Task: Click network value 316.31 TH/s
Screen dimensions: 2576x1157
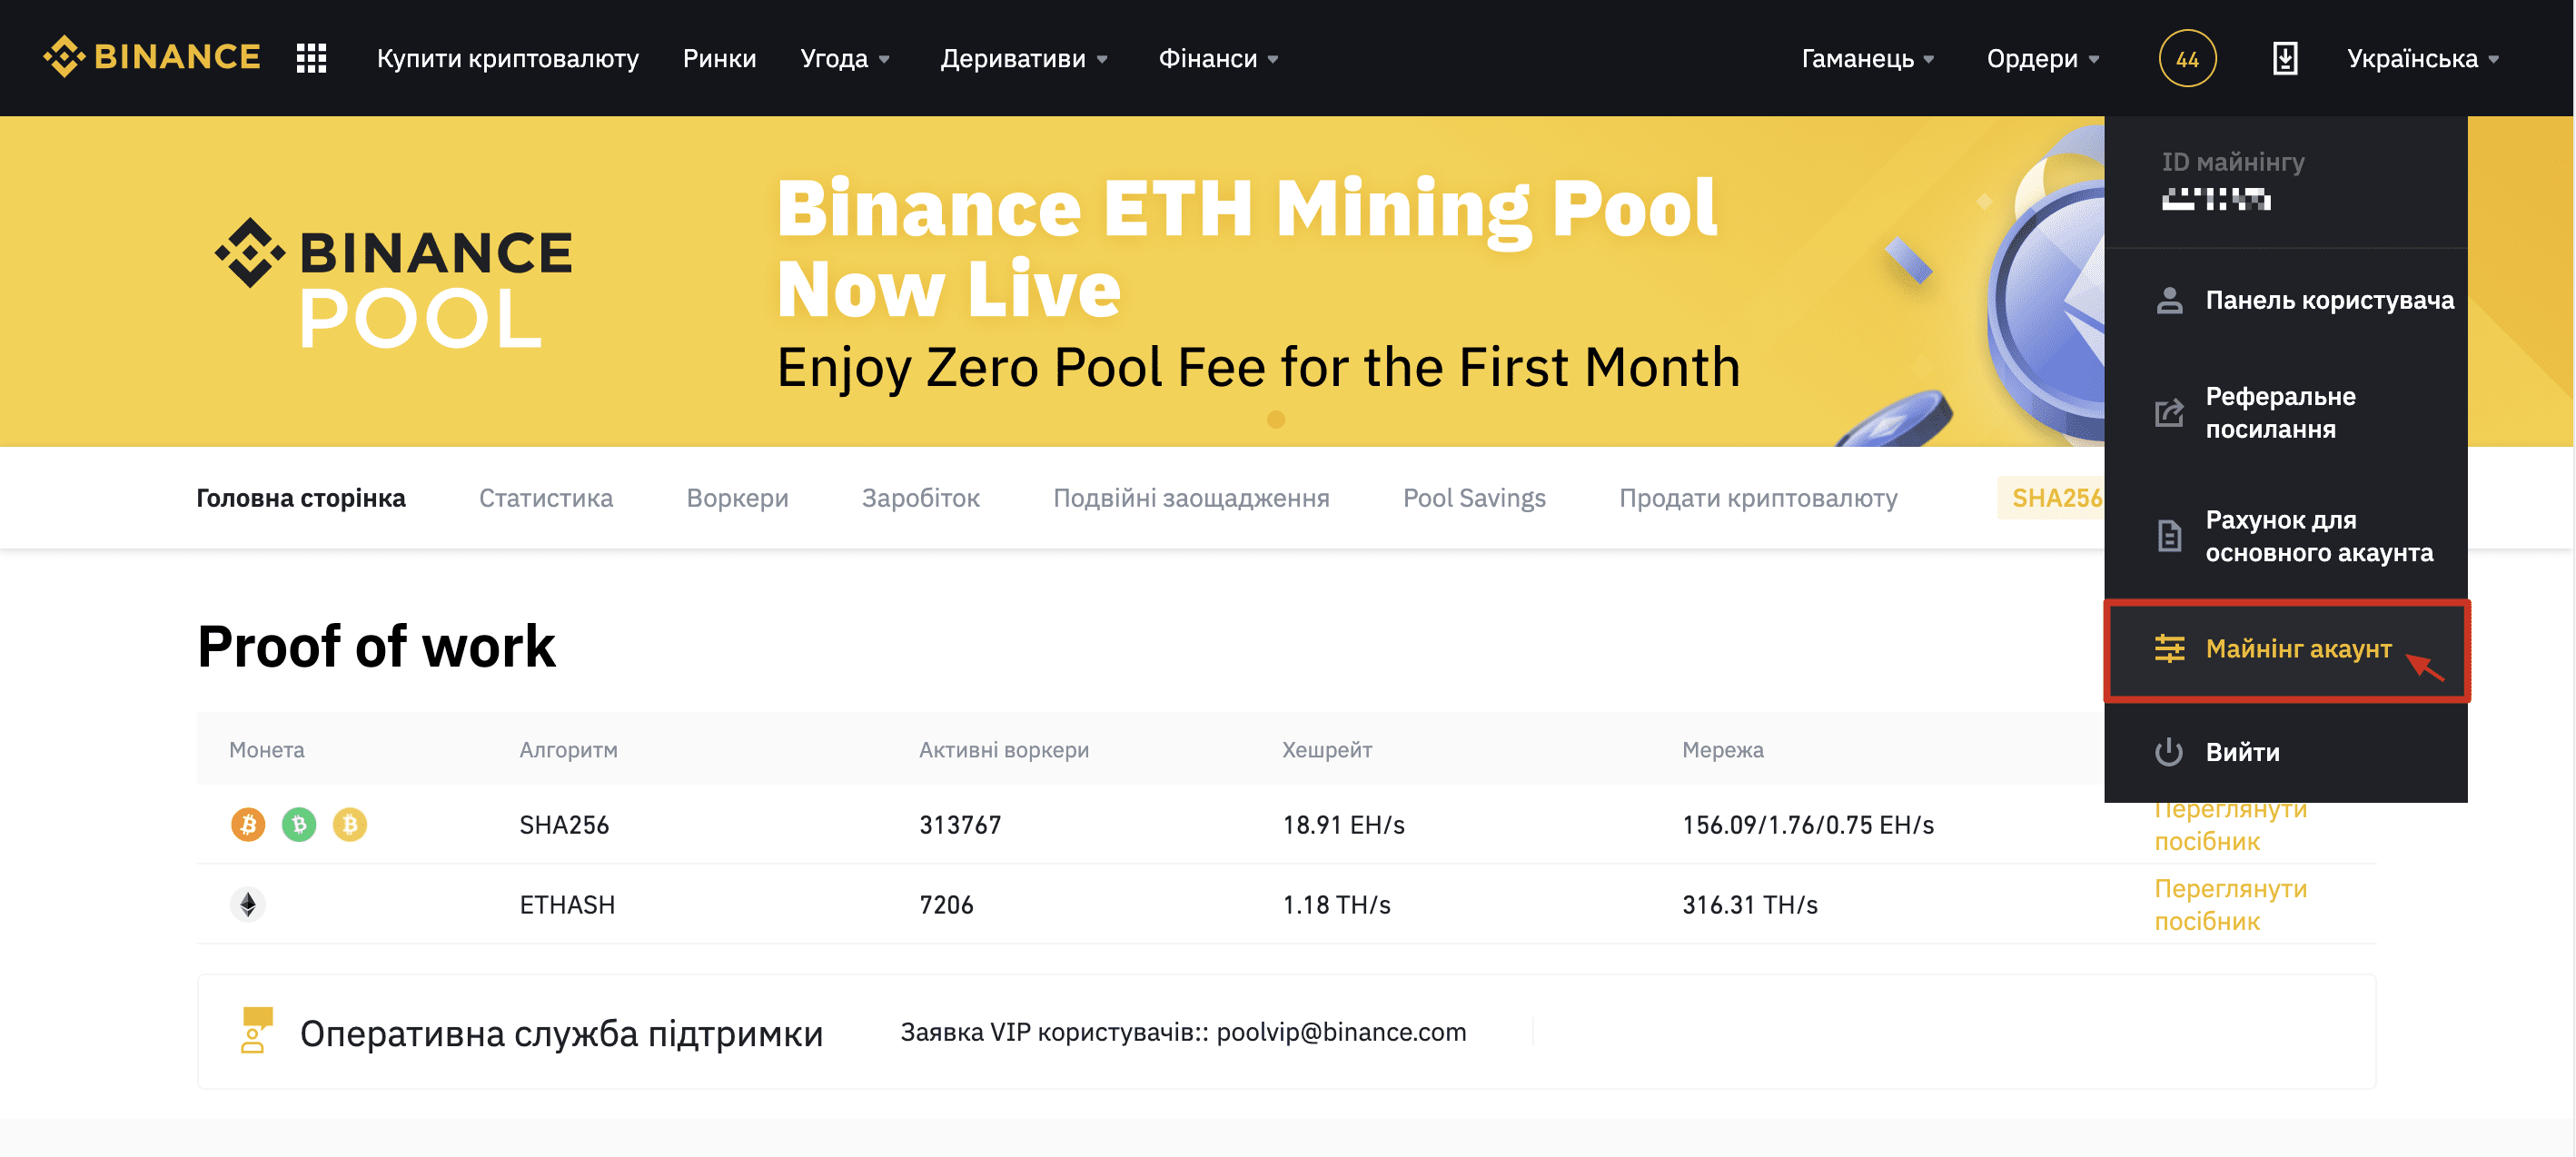Action: pyautogui.click(x=1749, y=904)
